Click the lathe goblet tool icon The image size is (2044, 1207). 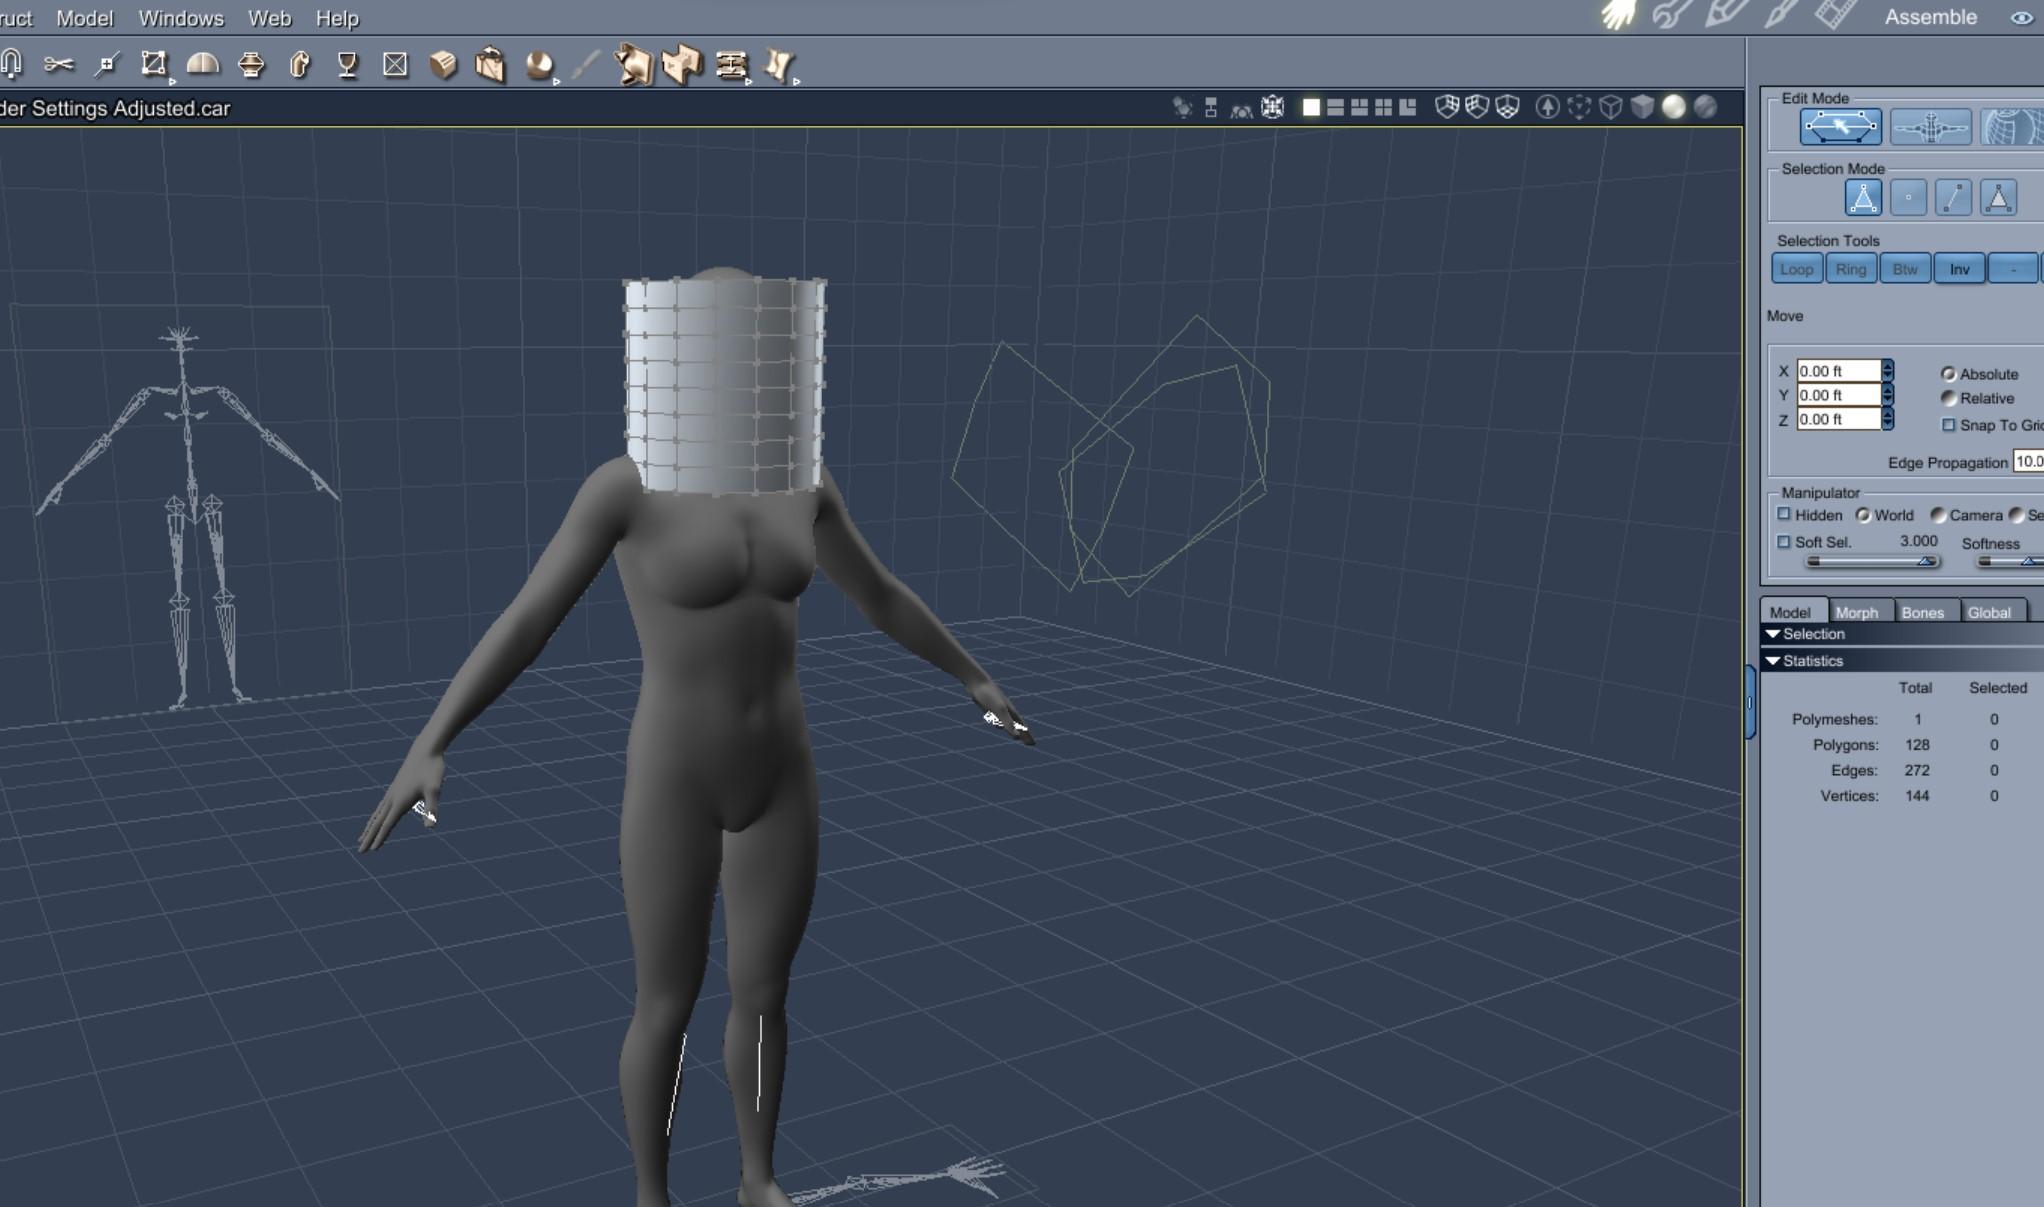coord(347,65)
